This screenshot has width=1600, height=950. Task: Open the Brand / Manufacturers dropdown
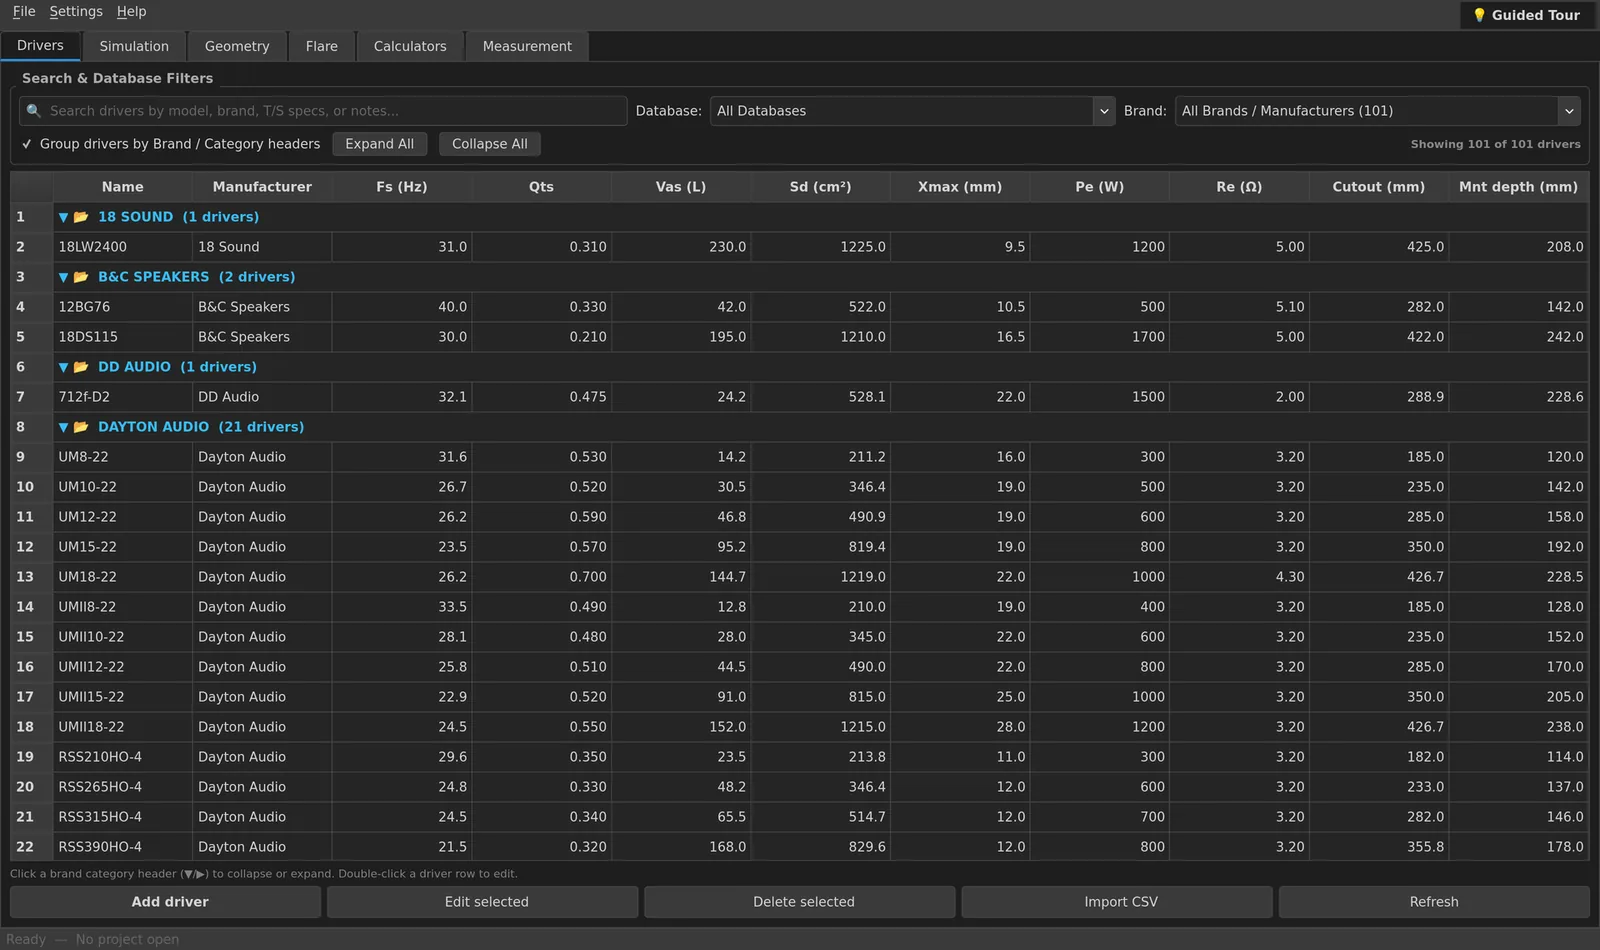(x=1377, y=111)
